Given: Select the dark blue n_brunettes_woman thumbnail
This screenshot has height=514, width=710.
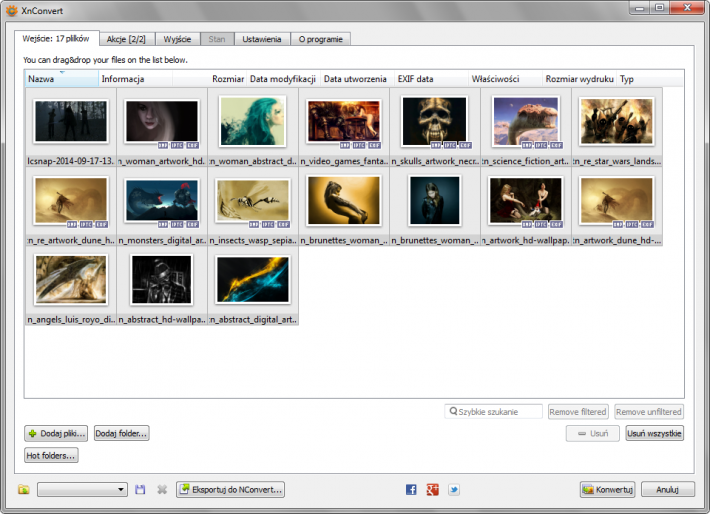Looking at the screenshot, I should point(435,200).
